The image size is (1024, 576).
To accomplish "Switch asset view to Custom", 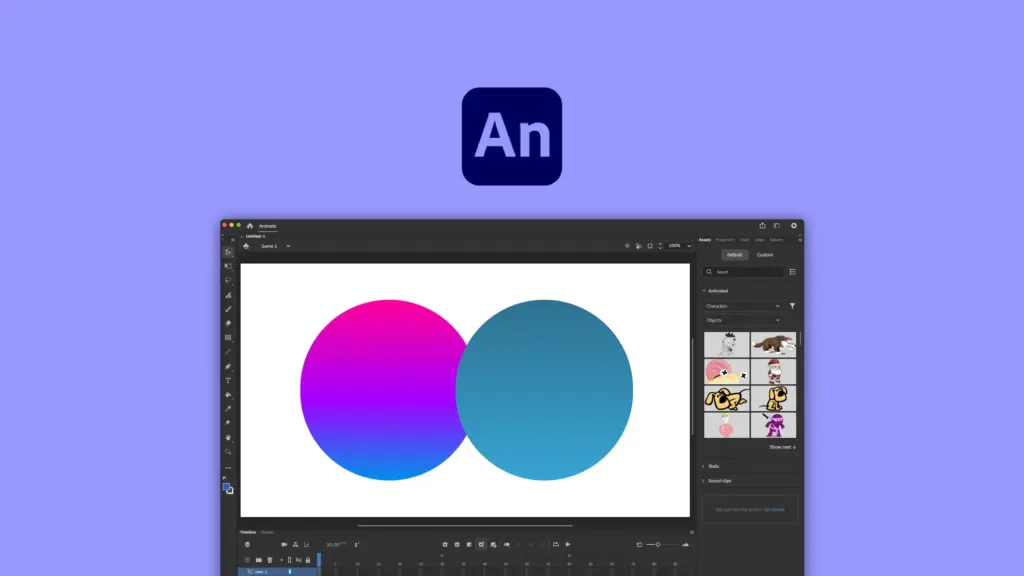I will pos(765,255).
